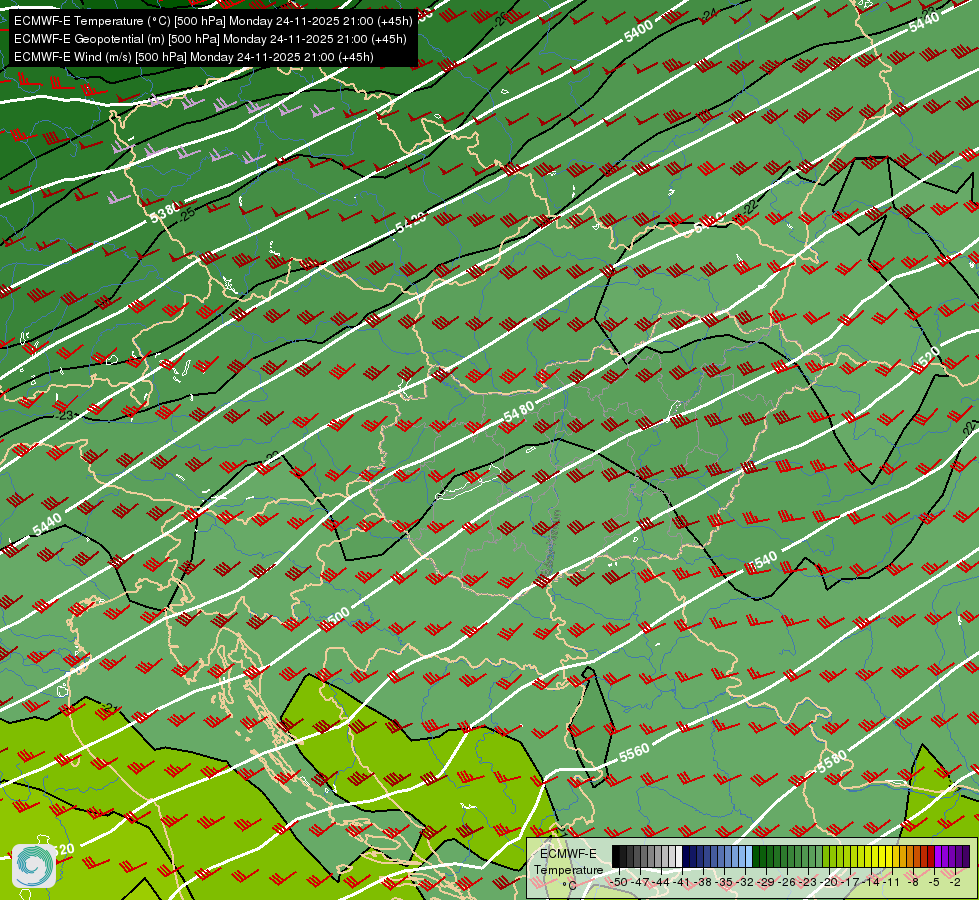Pick the bright purple swatch above -5

(x=938, y=856)
